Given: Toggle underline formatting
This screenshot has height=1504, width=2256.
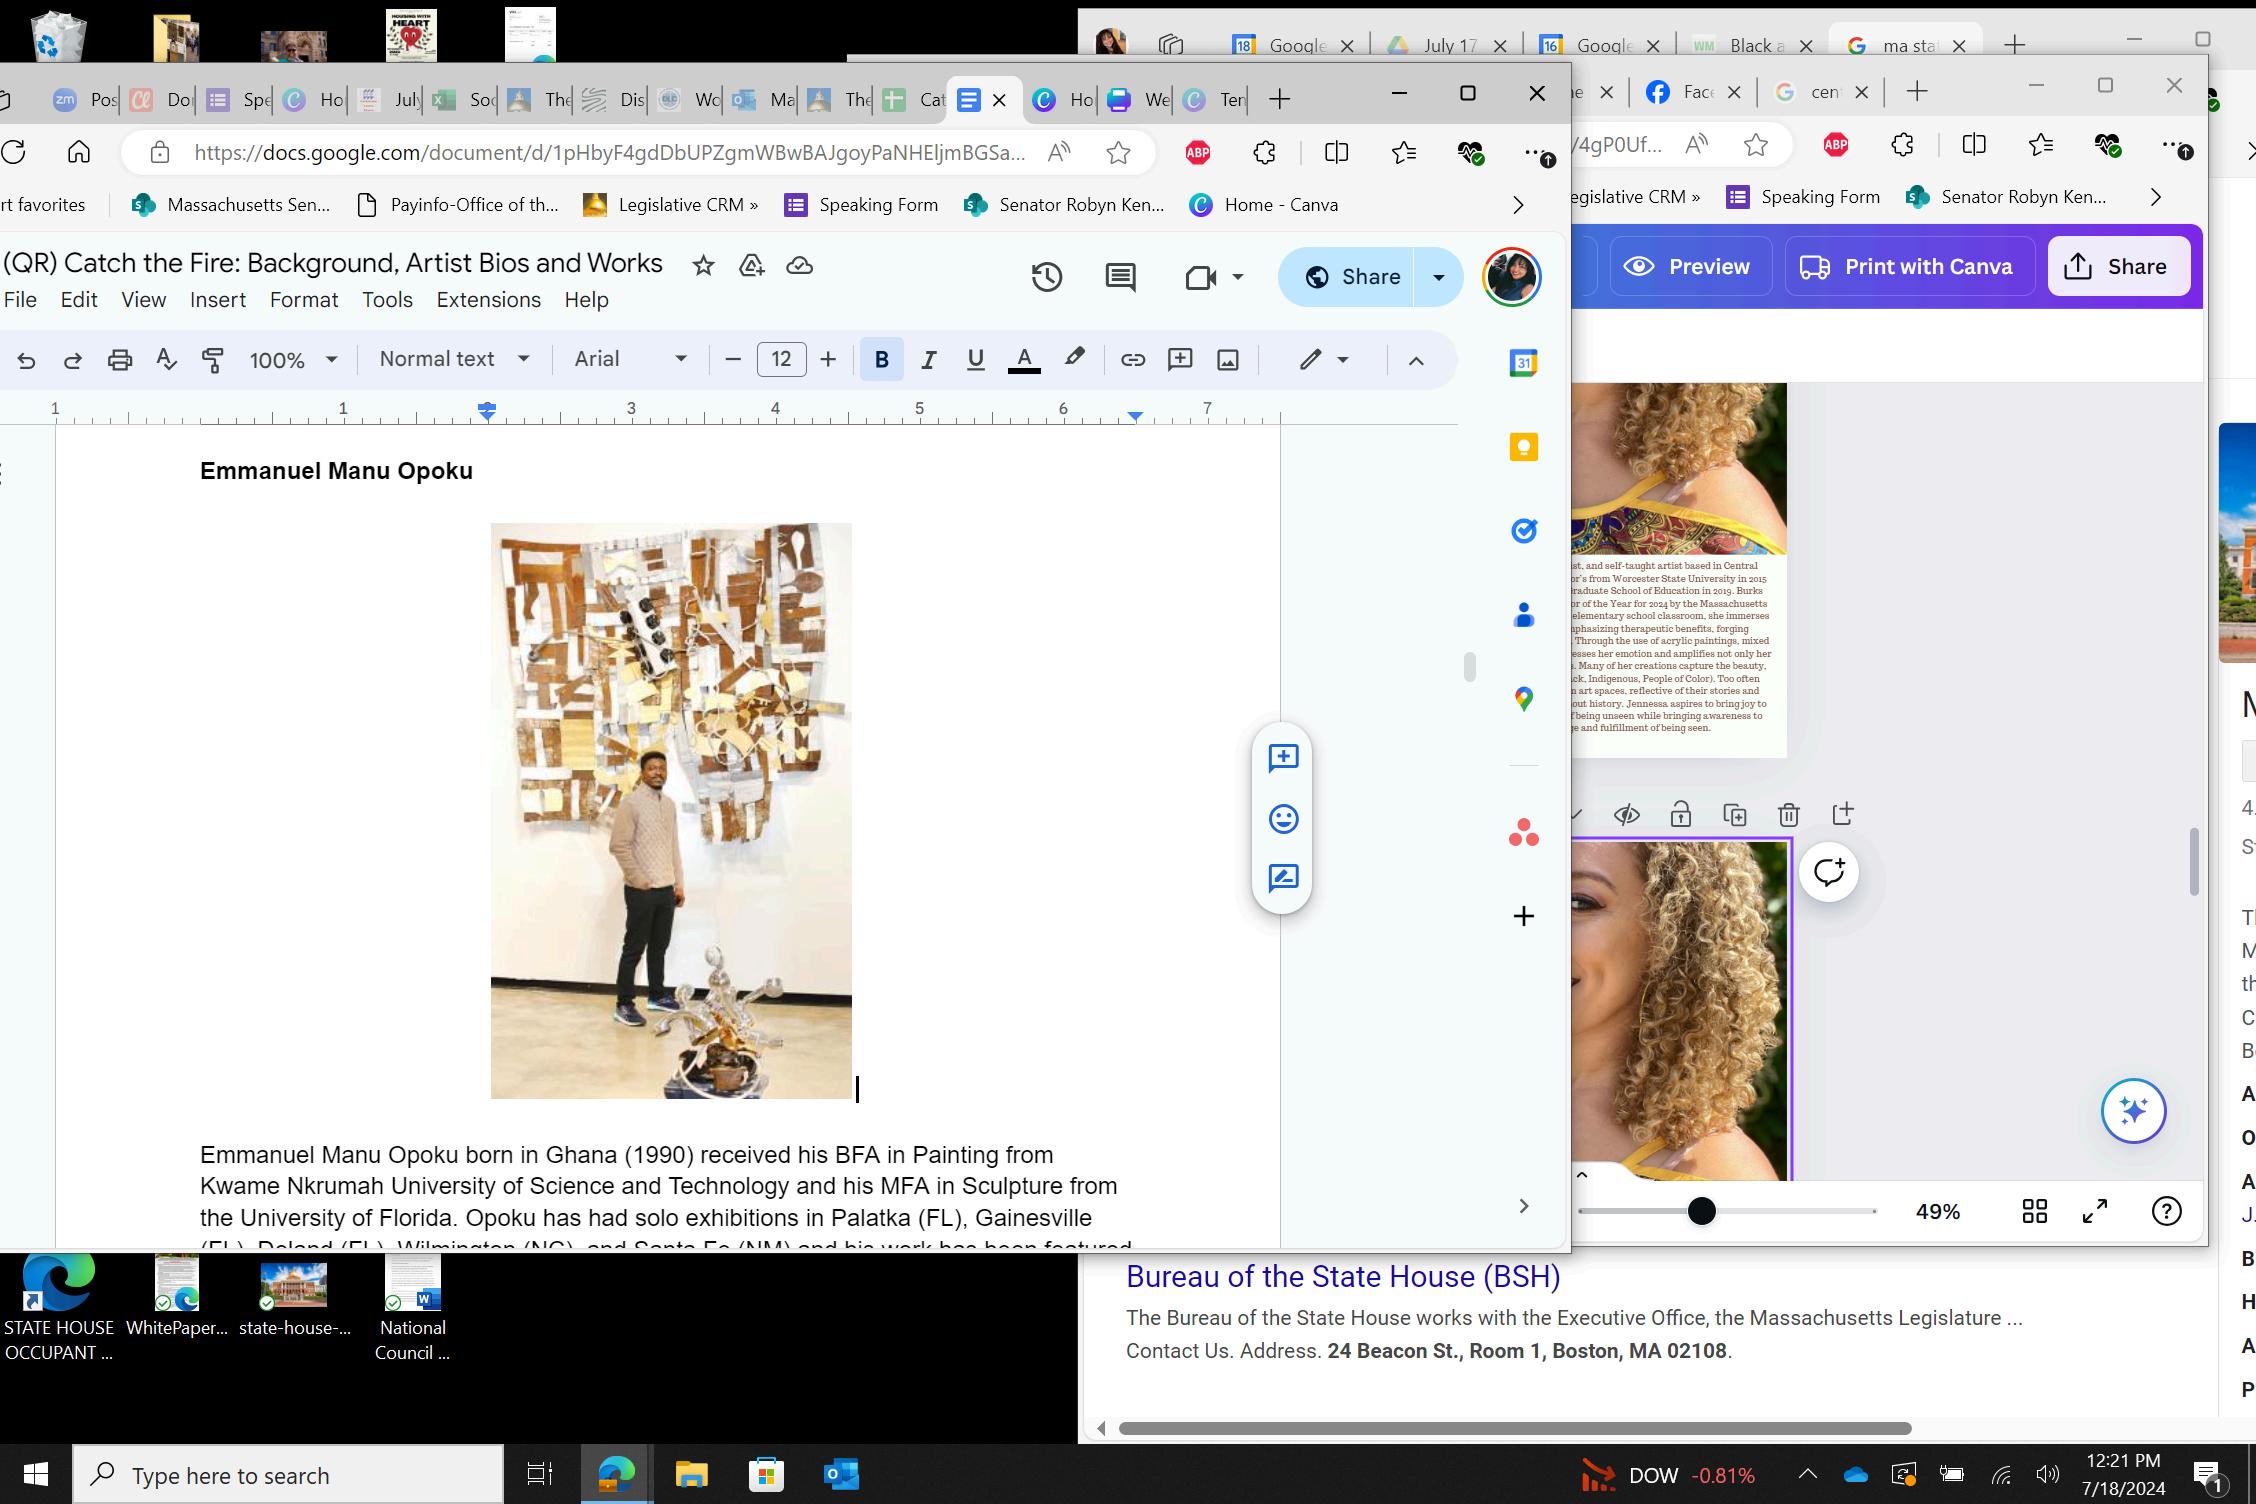Looking at the screenshot, I should click(975, 360).
